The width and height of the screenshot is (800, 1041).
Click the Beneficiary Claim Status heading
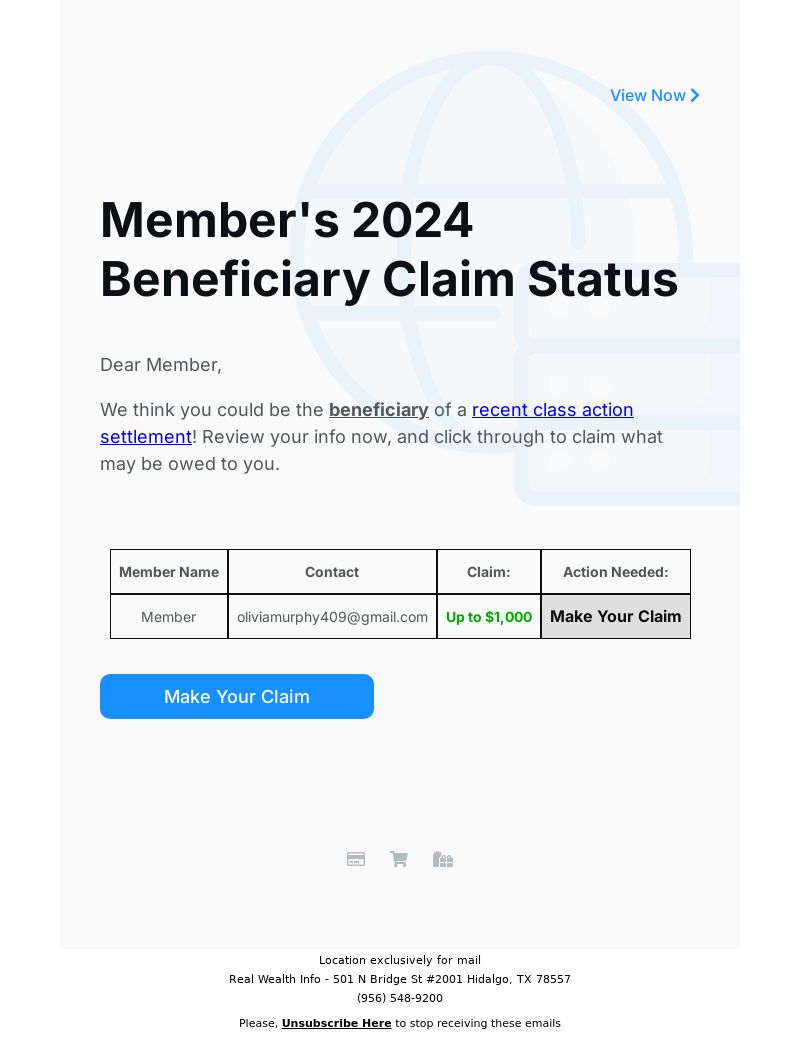[x=389, y=280]
